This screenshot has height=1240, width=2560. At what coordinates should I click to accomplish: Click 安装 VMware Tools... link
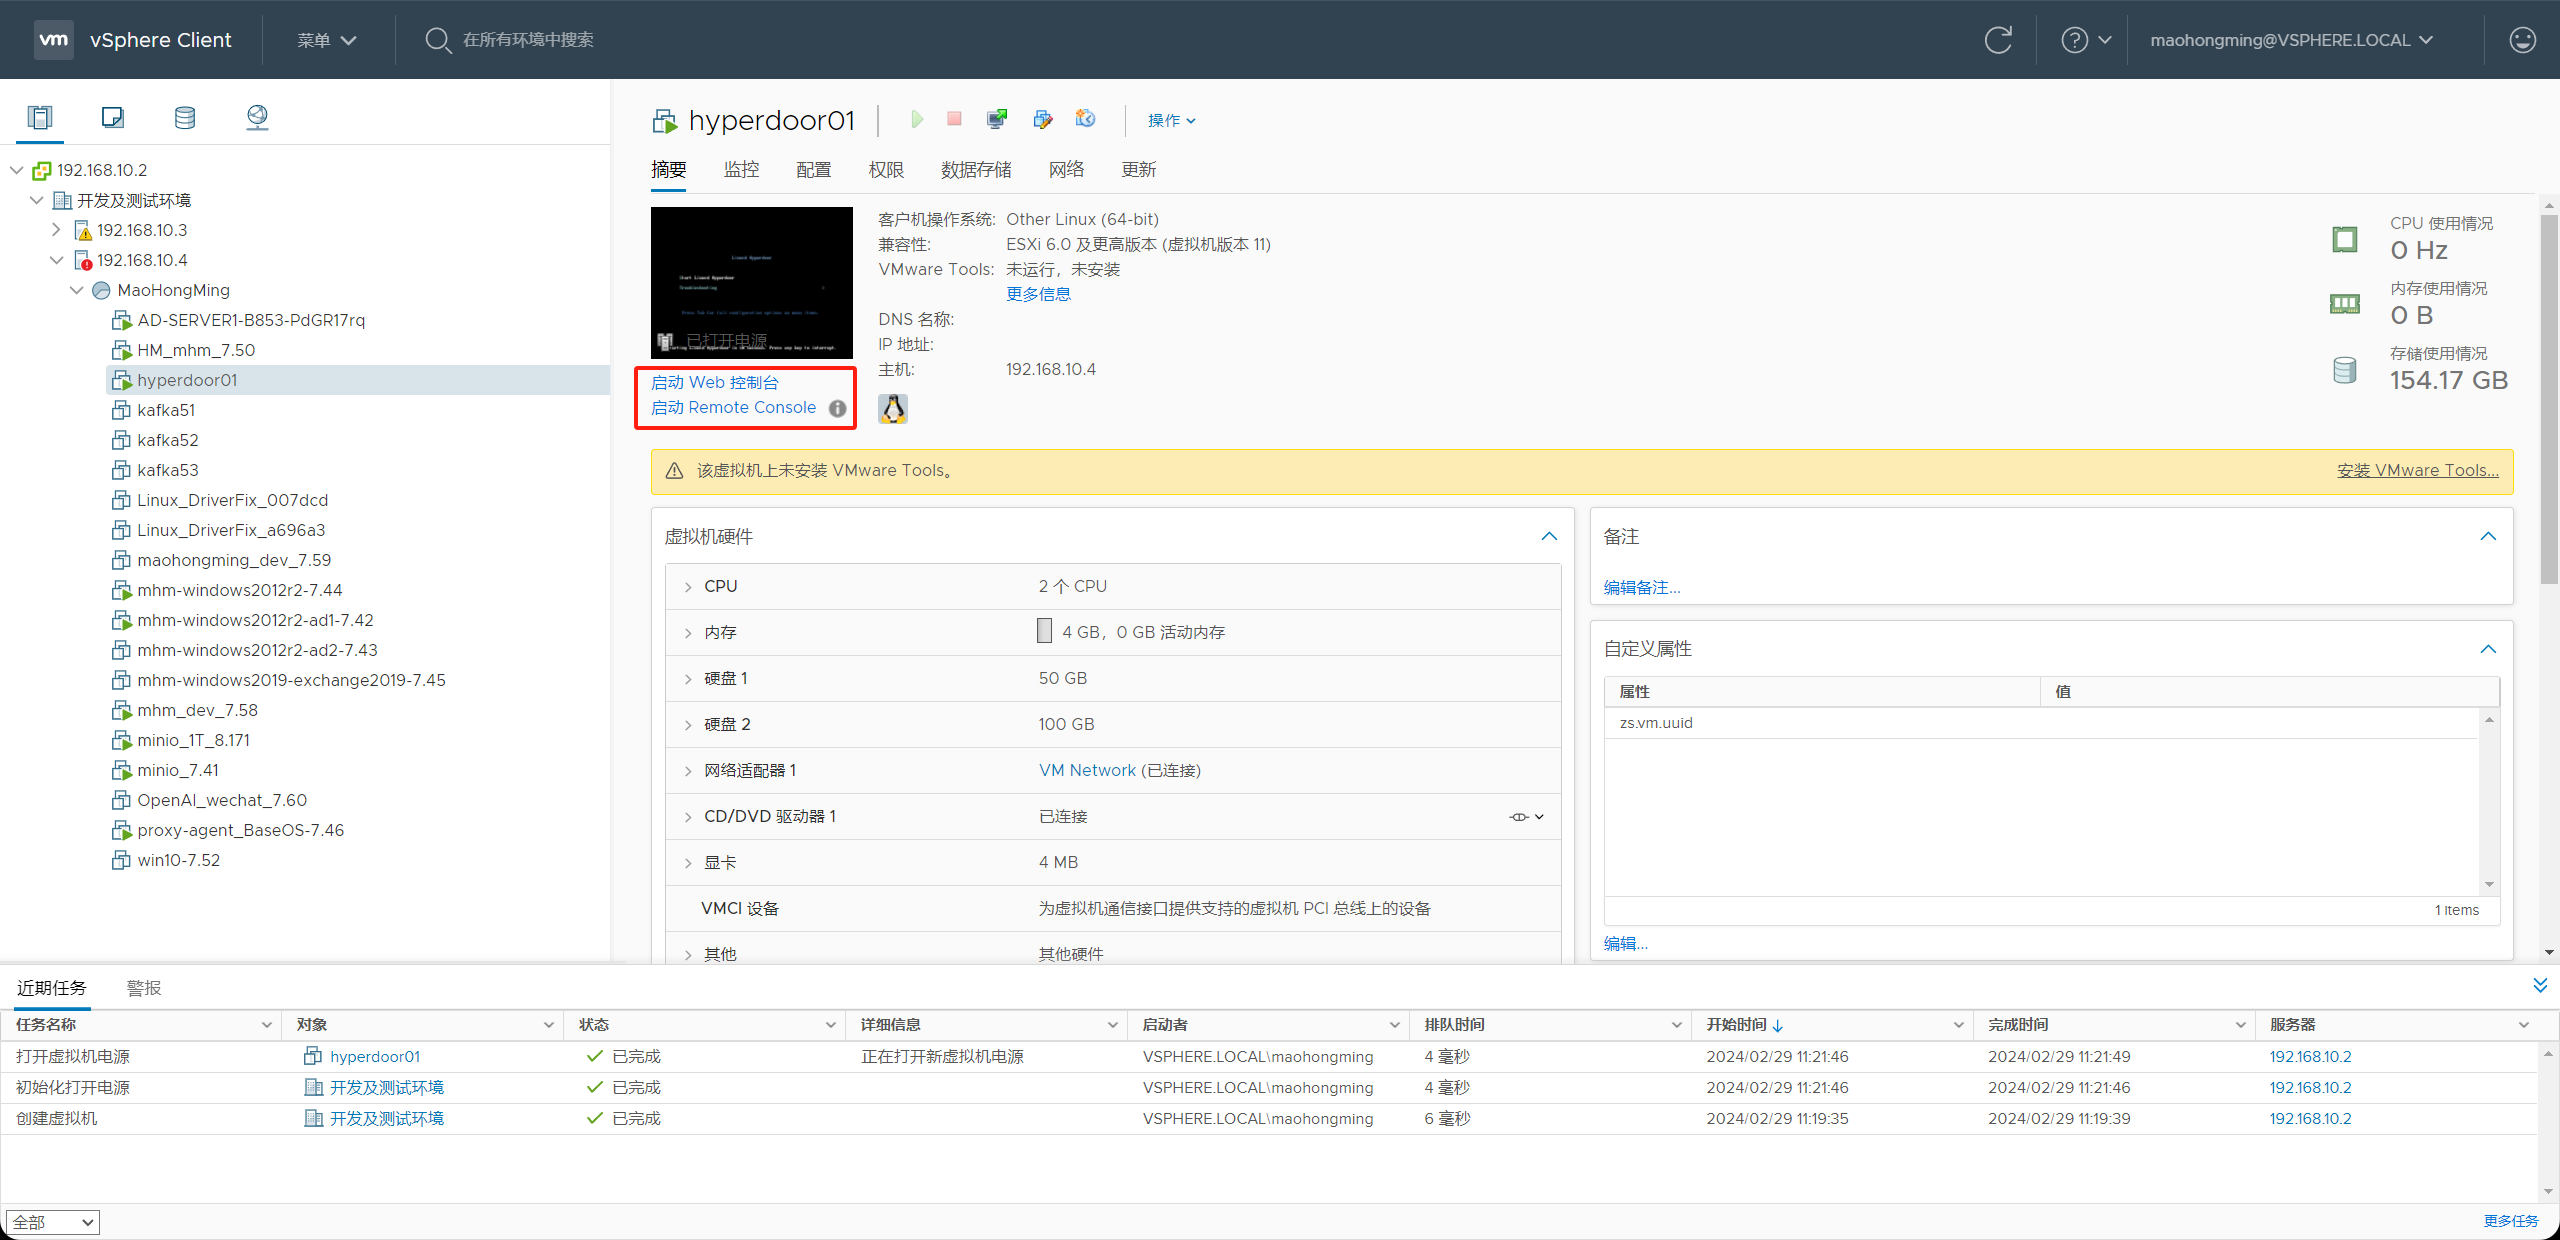coord(2417,471)
